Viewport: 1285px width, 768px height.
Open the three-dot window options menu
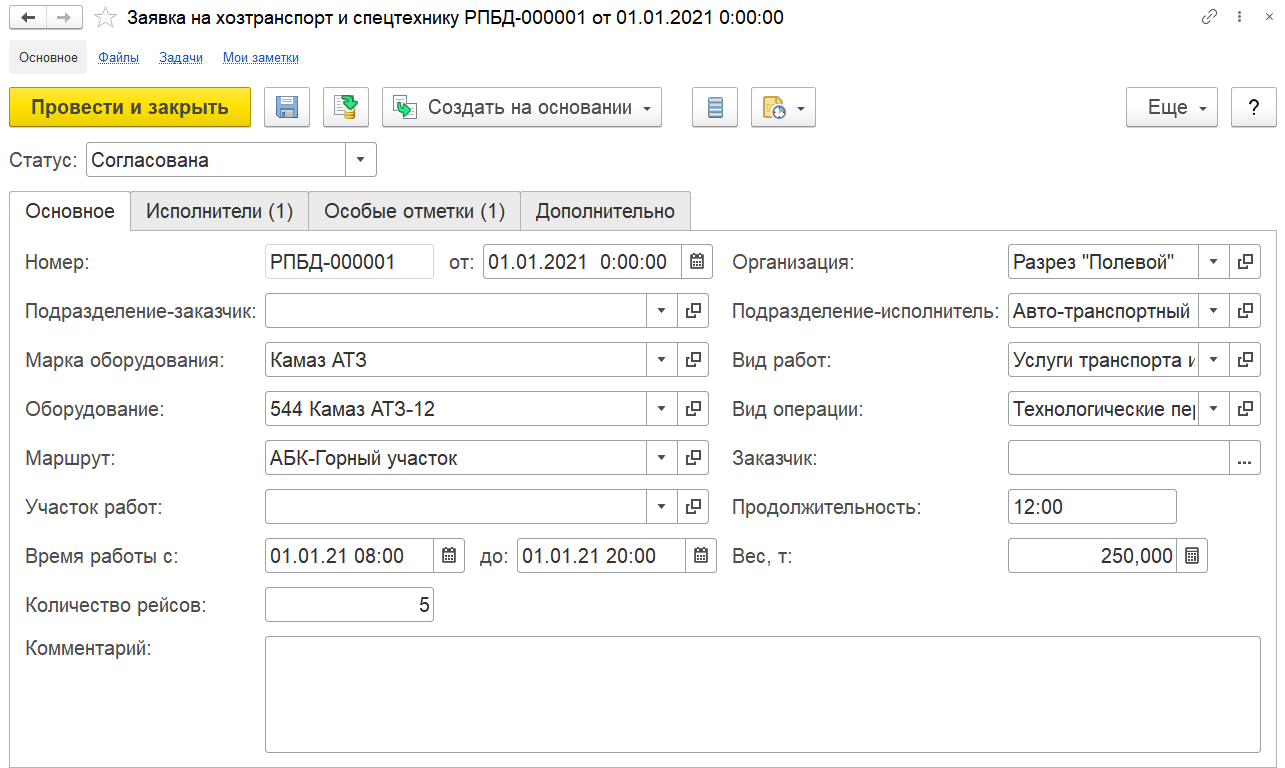click(1240, 18)
